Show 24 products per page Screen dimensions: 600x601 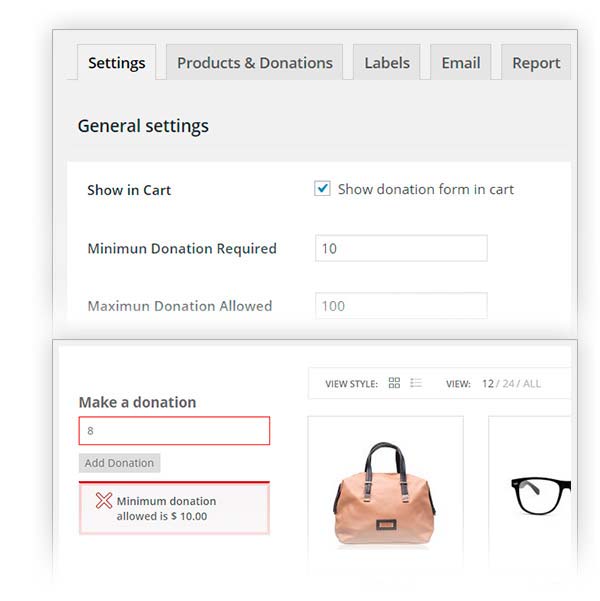pos(509,383)
